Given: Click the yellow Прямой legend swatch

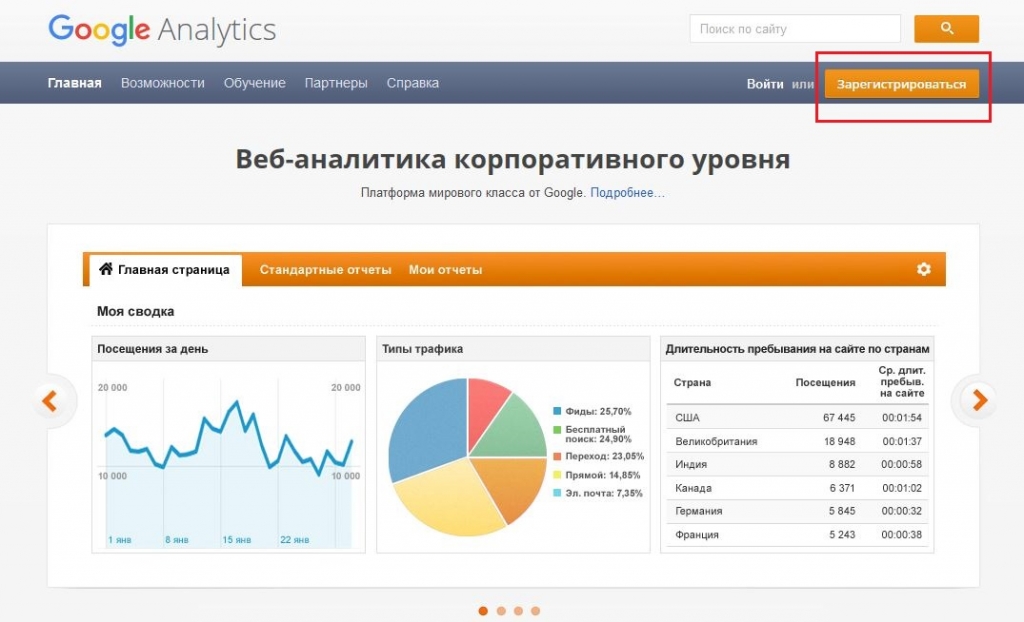Looking at the screenshot, I should point(557,475).
